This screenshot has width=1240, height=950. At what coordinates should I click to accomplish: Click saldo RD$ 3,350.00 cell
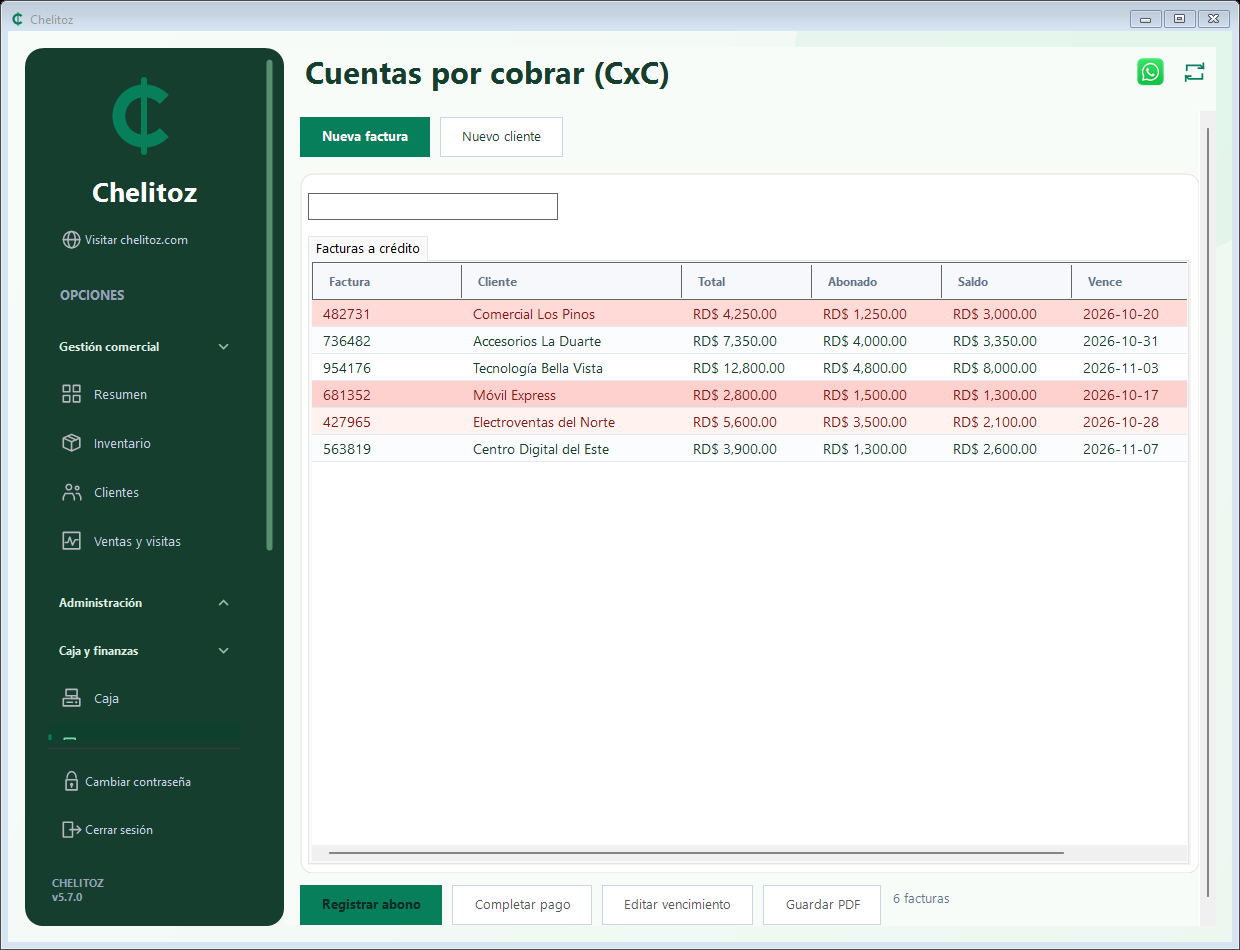click(995, 341)
